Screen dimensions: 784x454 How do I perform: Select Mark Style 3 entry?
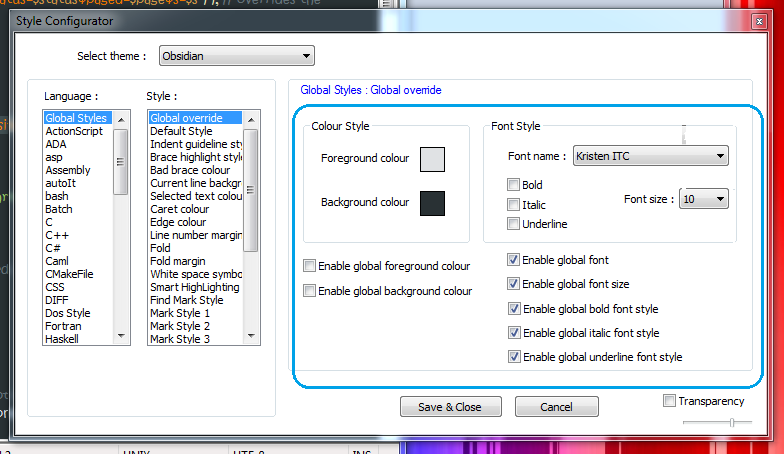196,339
